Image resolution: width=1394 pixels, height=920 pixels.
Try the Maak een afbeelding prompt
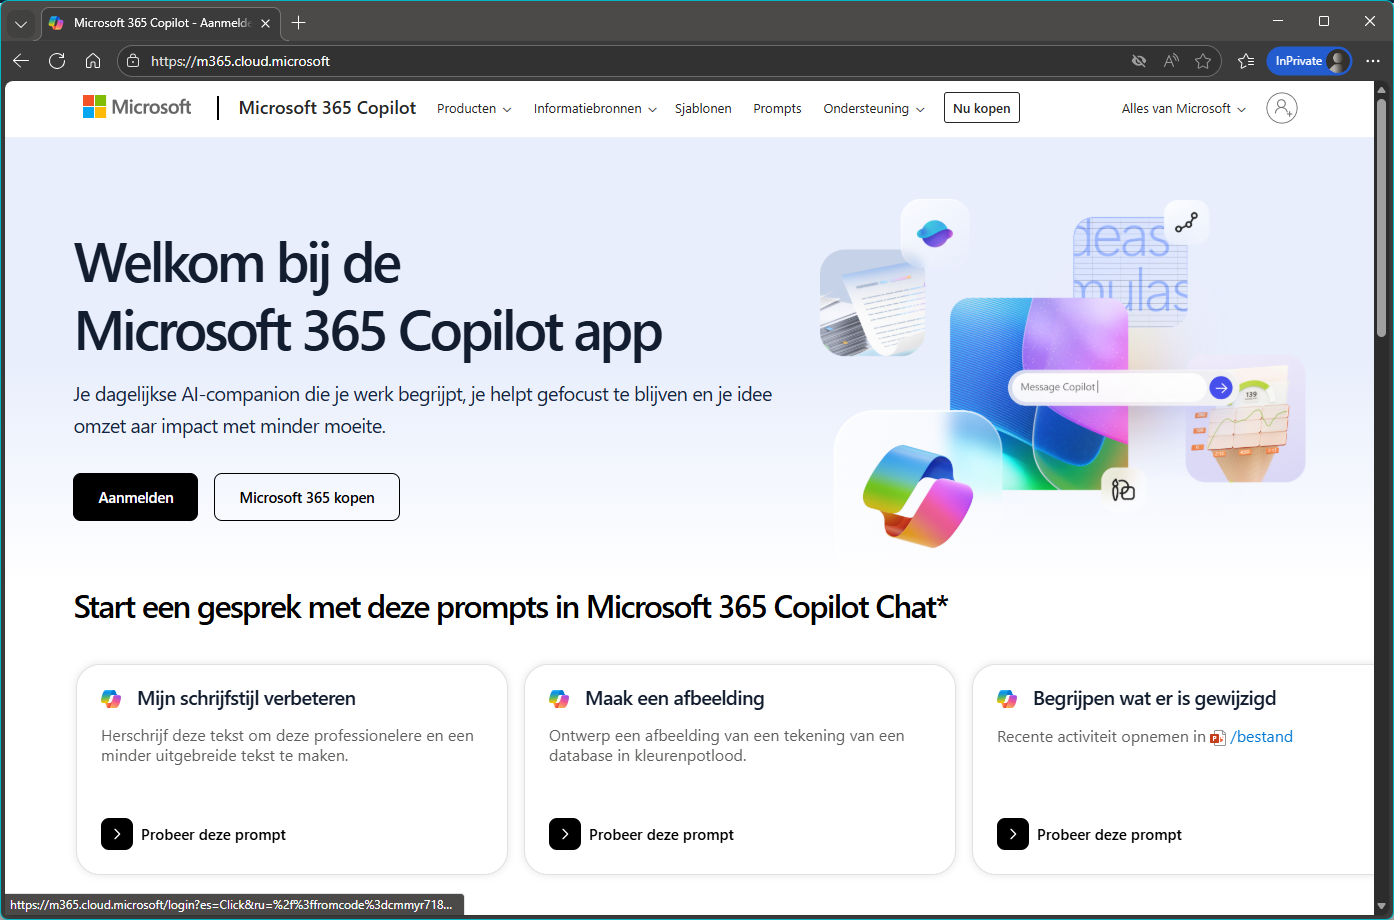point(641,834)
